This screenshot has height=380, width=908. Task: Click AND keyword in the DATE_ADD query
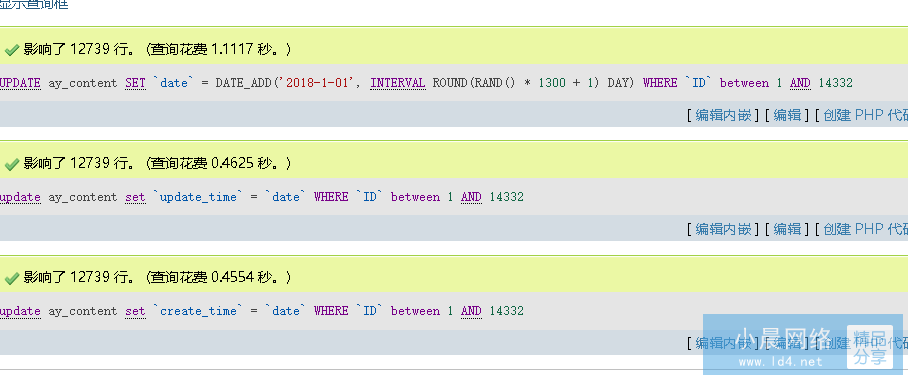coord(800,83)
